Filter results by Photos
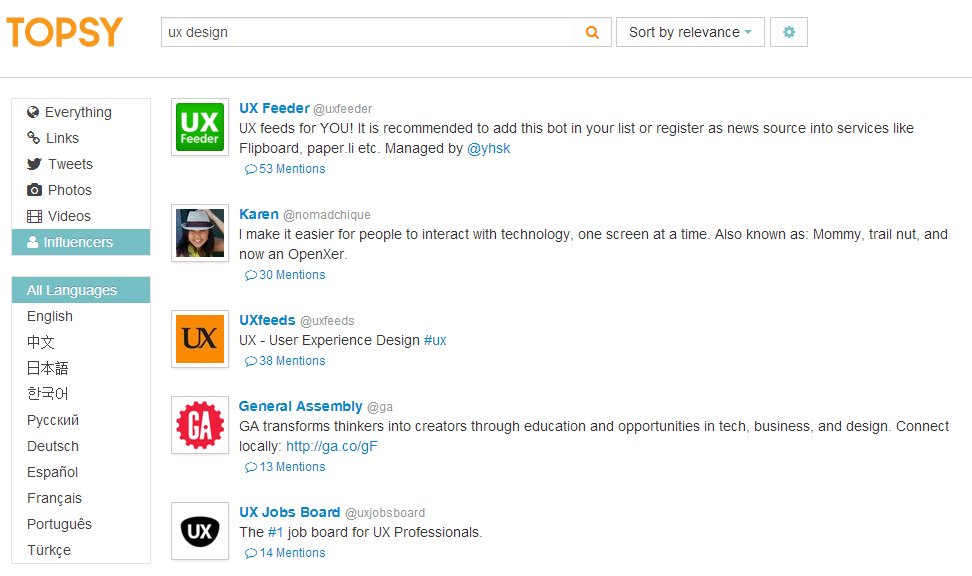972x576 pixels. [69, 190]
